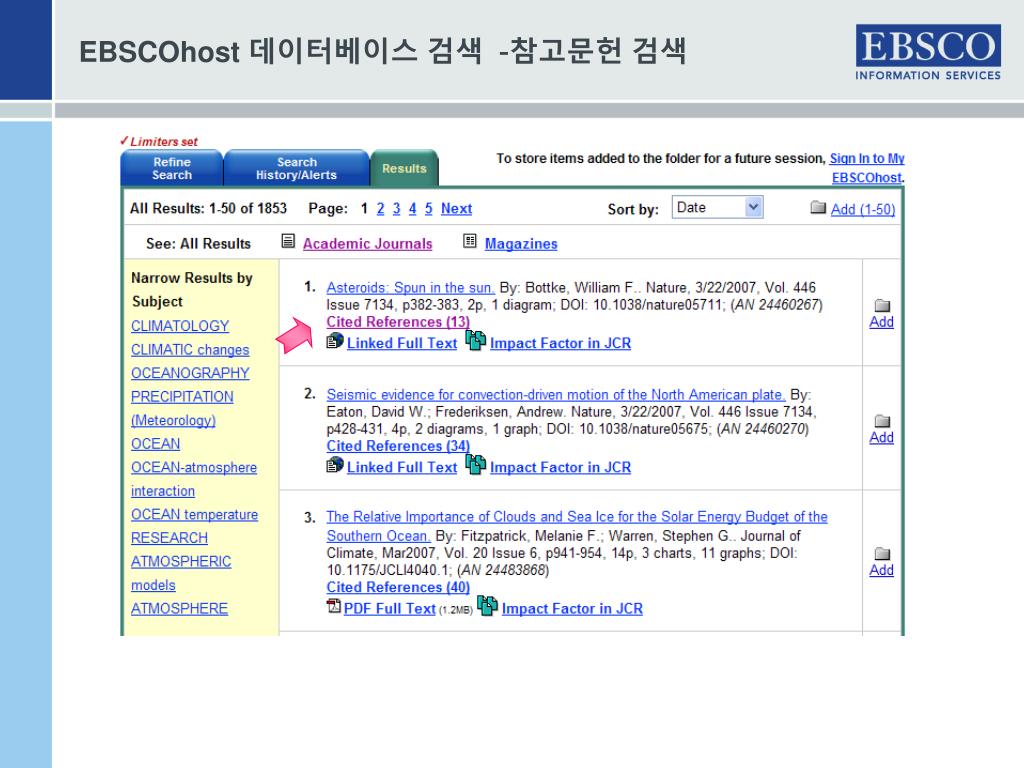Open Impact Factor in JCR for Seismic article
This screenshot has height=768, width=1024.
pyautogui.click(x=560, y=467)
